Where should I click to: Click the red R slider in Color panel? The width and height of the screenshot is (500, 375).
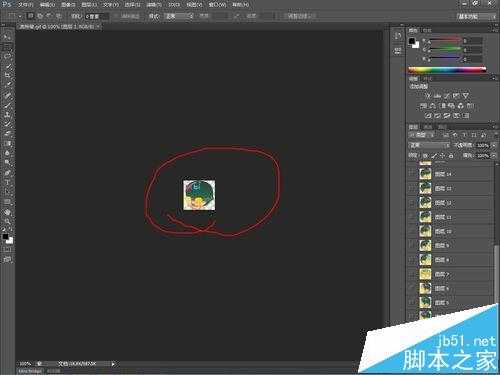(x=445, y=41)
